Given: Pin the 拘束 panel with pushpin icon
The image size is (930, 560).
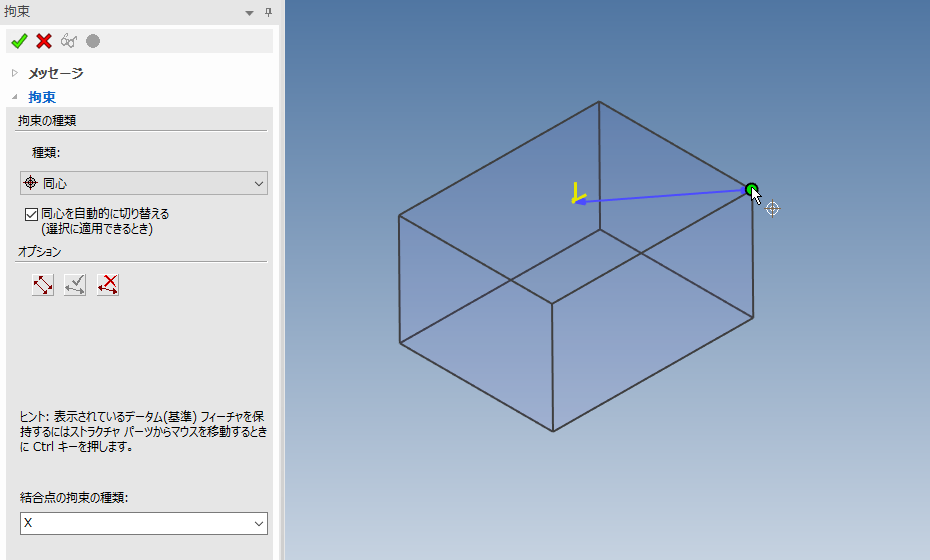Looking at the screenshot, I should 267,12.
